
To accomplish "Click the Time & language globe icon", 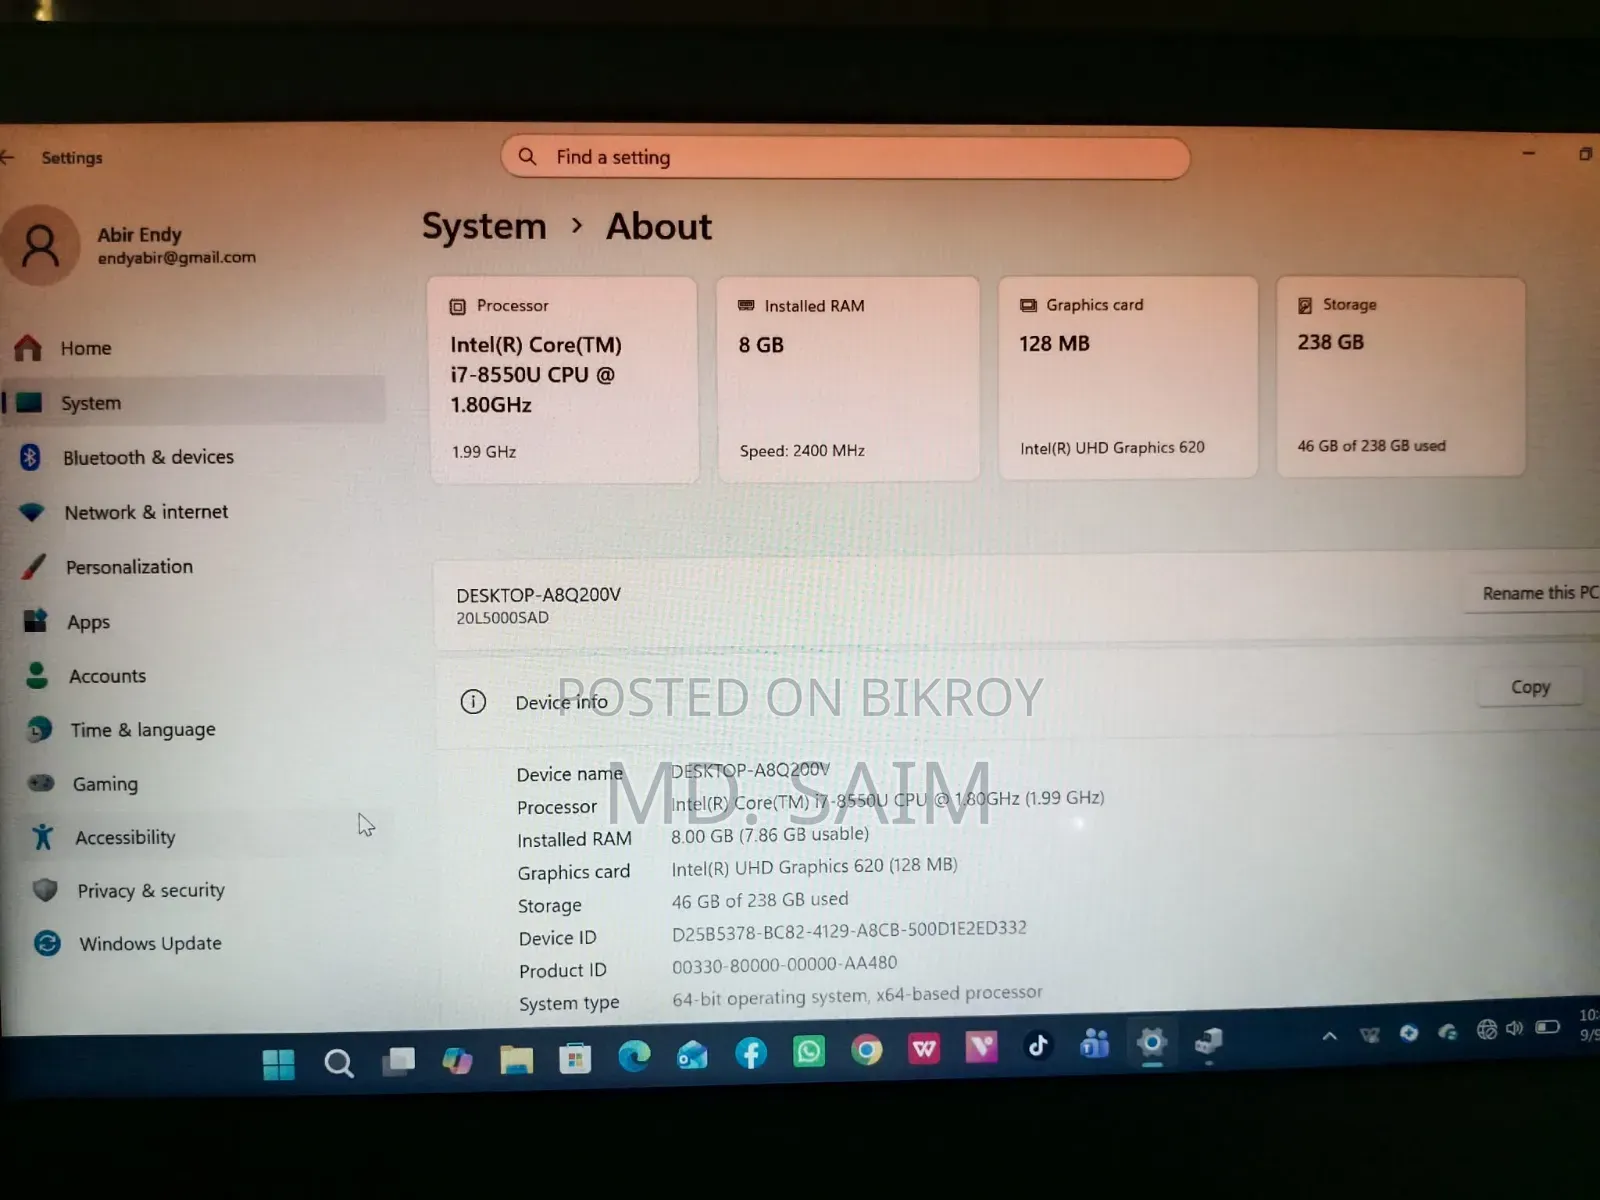I will tap(39, 730).
